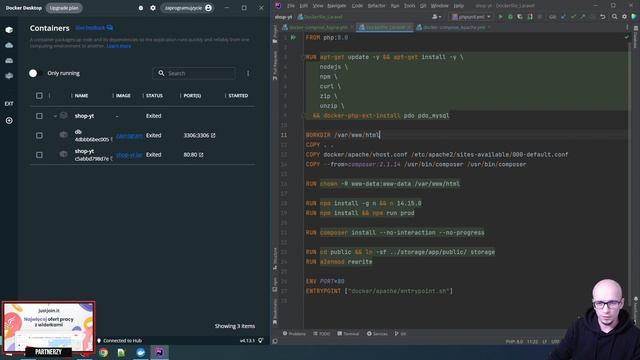The image size is (640, 360).
Task: Sort containers by NAME column
Action: pyautogui.click(x=81, y=96)
